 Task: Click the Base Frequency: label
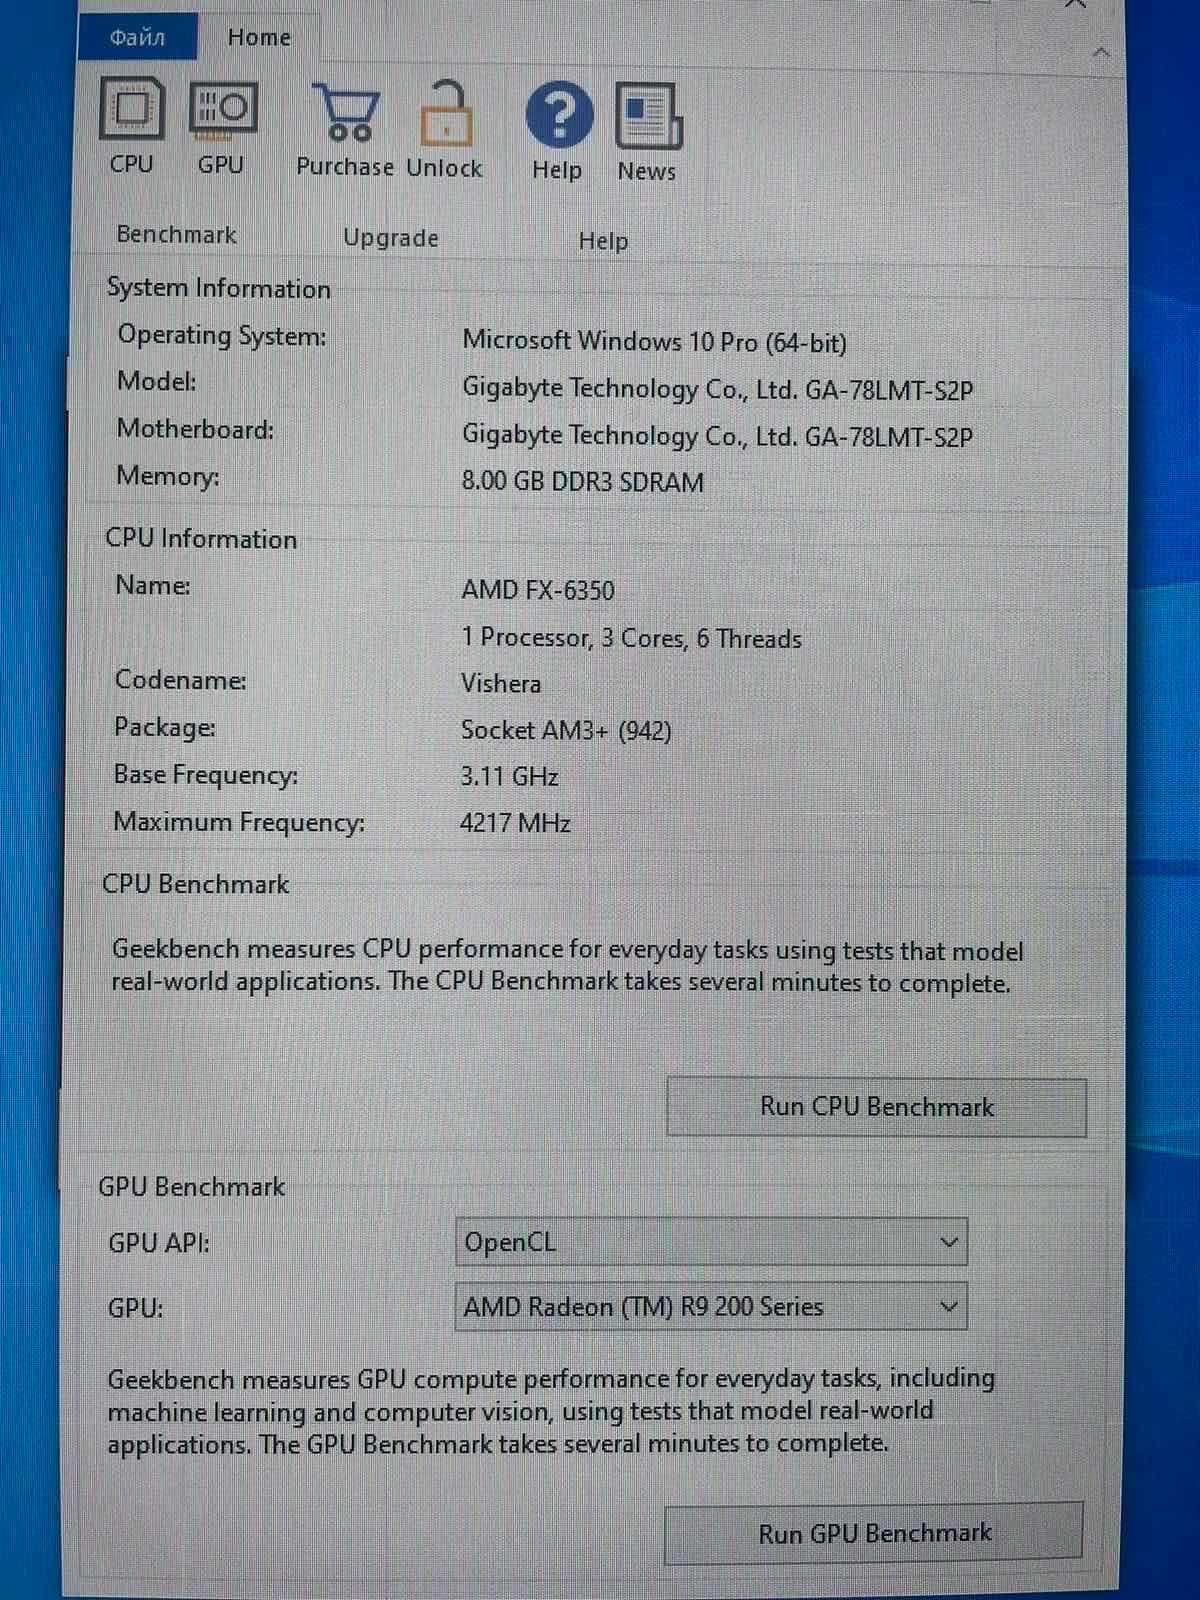coord(206,775)
